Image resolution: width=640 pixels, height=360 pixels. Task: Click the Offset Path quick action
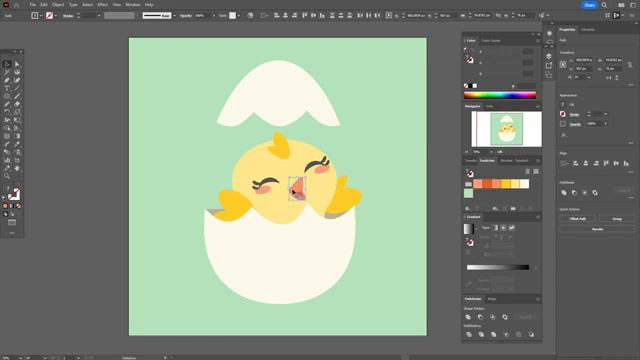(578, 219)
